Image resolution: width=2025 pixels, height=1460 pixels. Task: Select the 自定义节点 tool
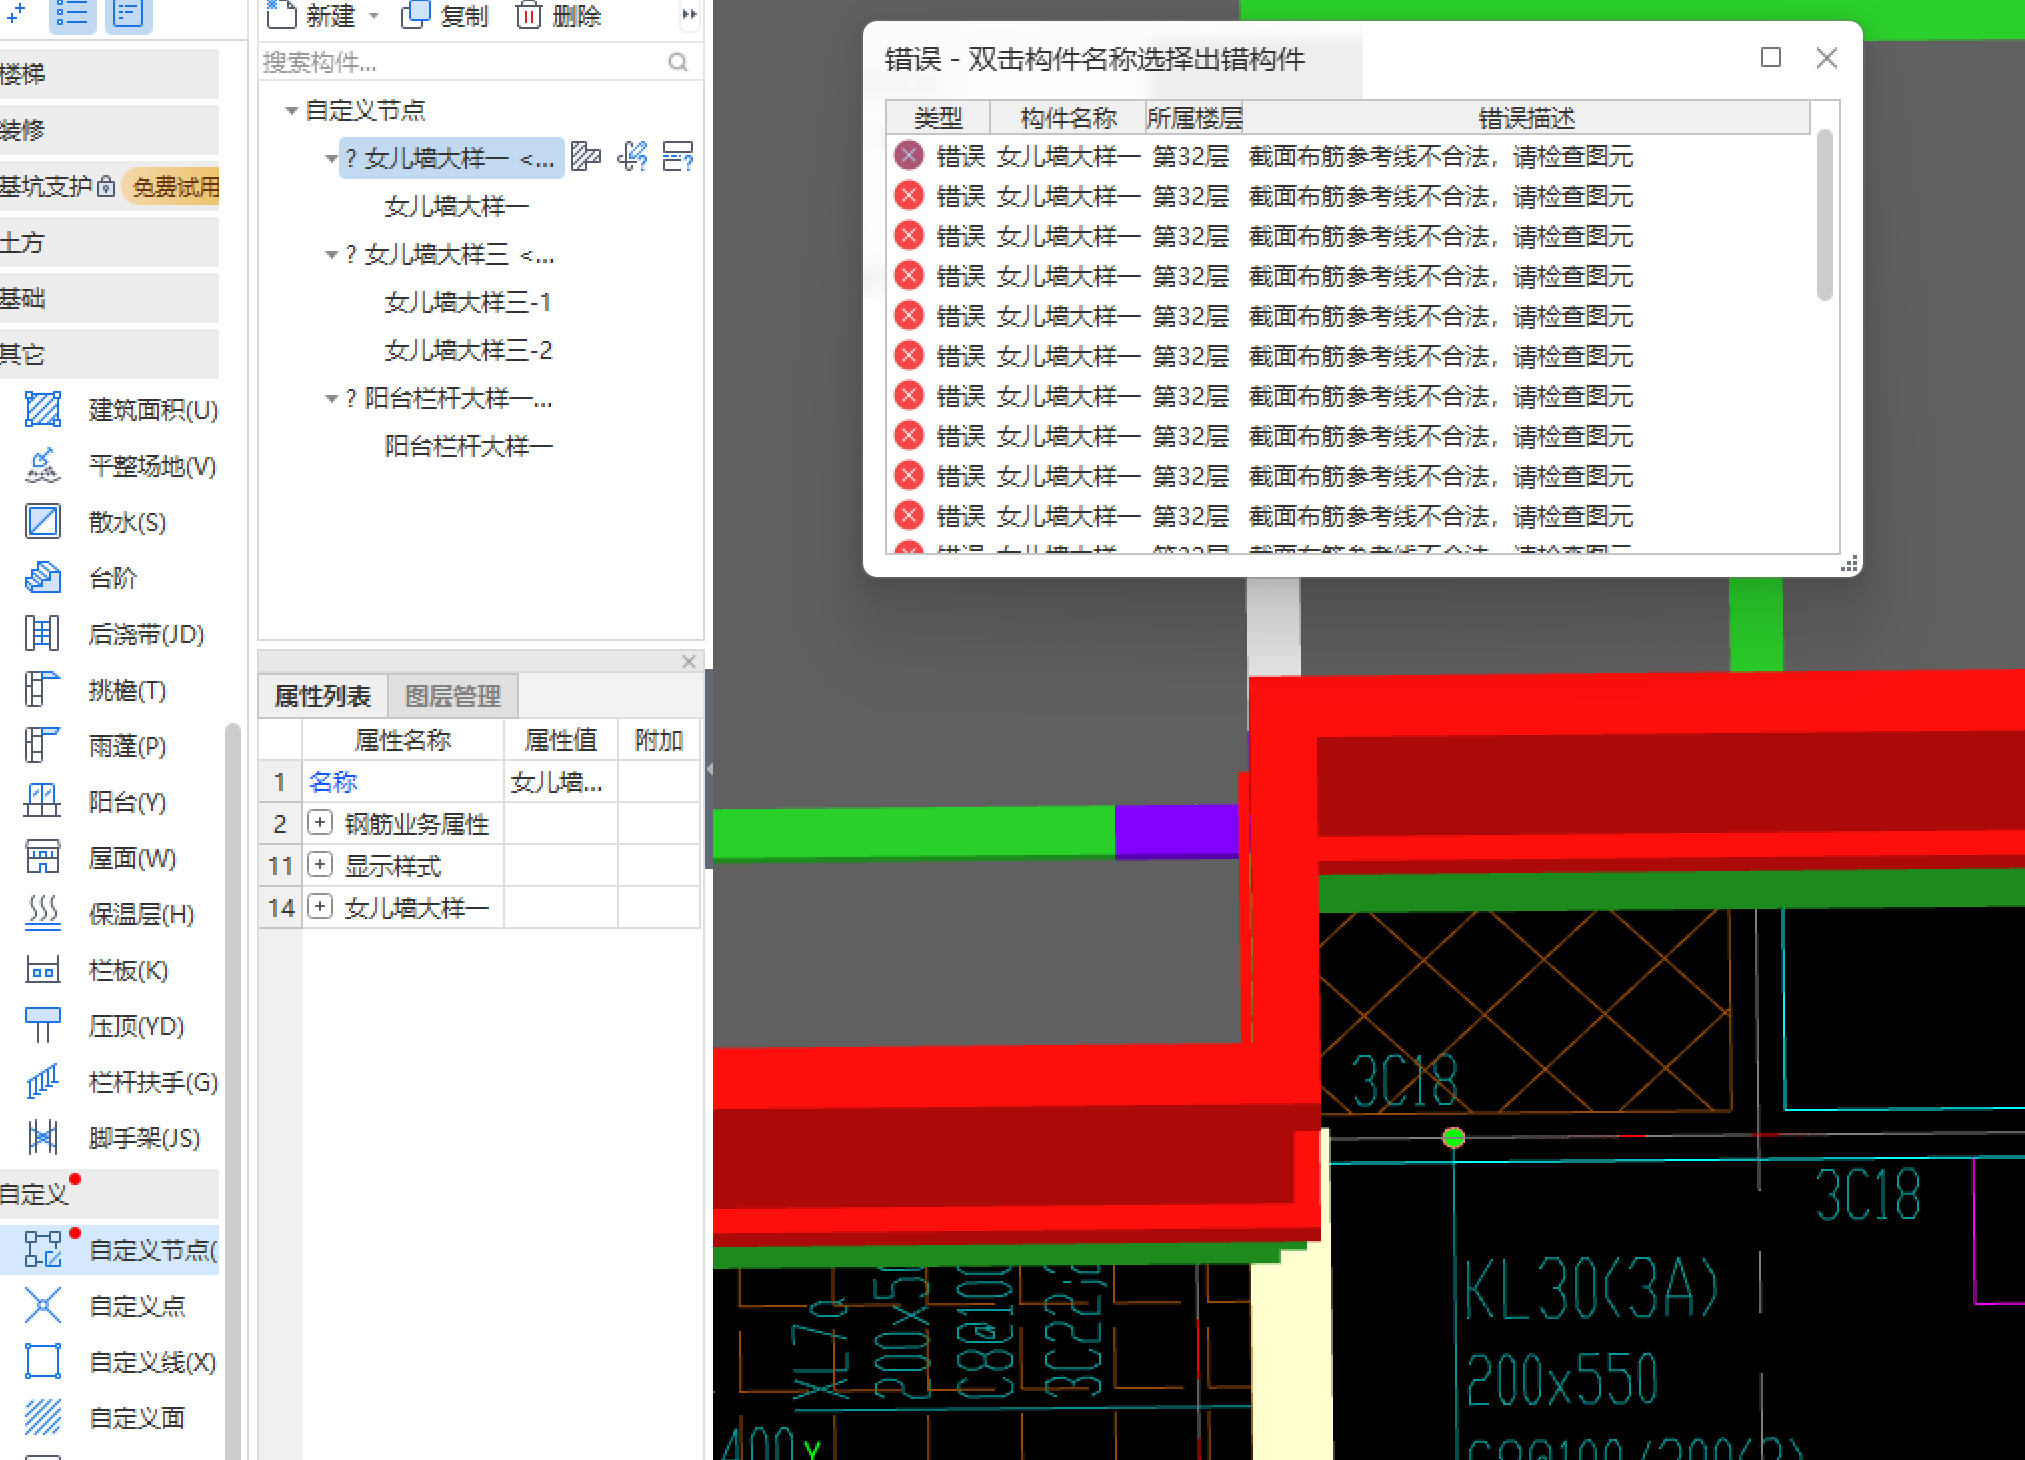click(x=110, y=1250)
